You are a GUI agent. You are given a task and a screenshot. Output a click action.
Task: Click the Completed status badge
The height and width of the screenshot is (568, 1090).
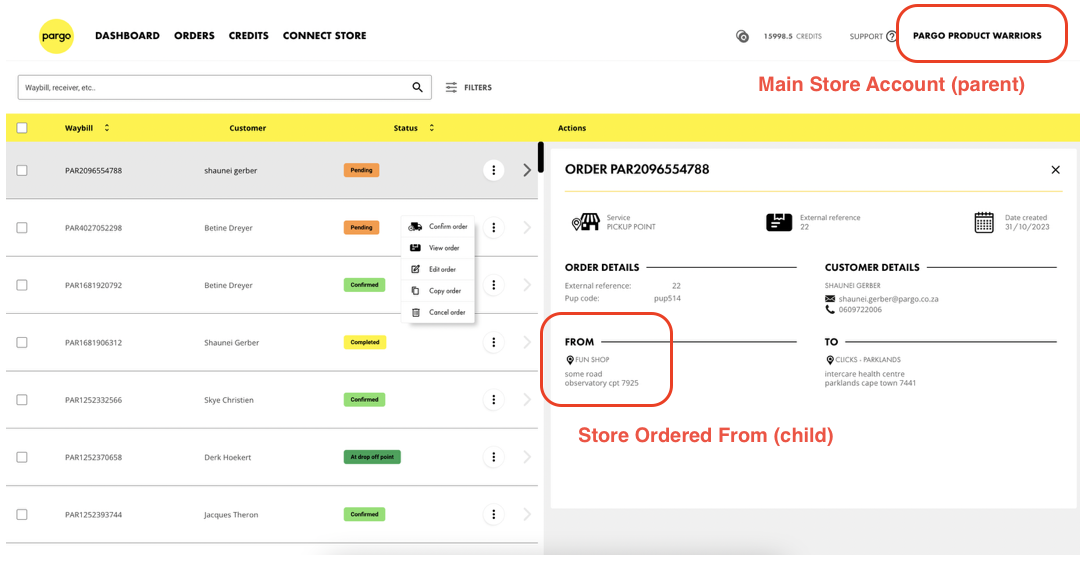click(x=364, y=342)
